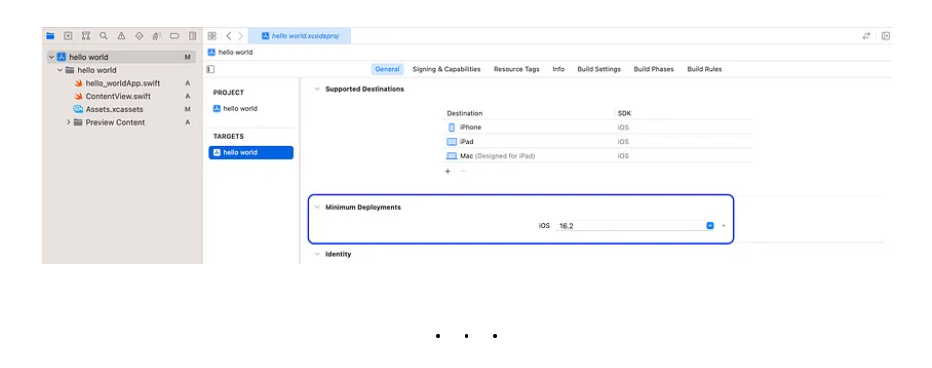This screenshot has height=368, width=932.
Task: Show the Debug navigator
Action: 156,36
